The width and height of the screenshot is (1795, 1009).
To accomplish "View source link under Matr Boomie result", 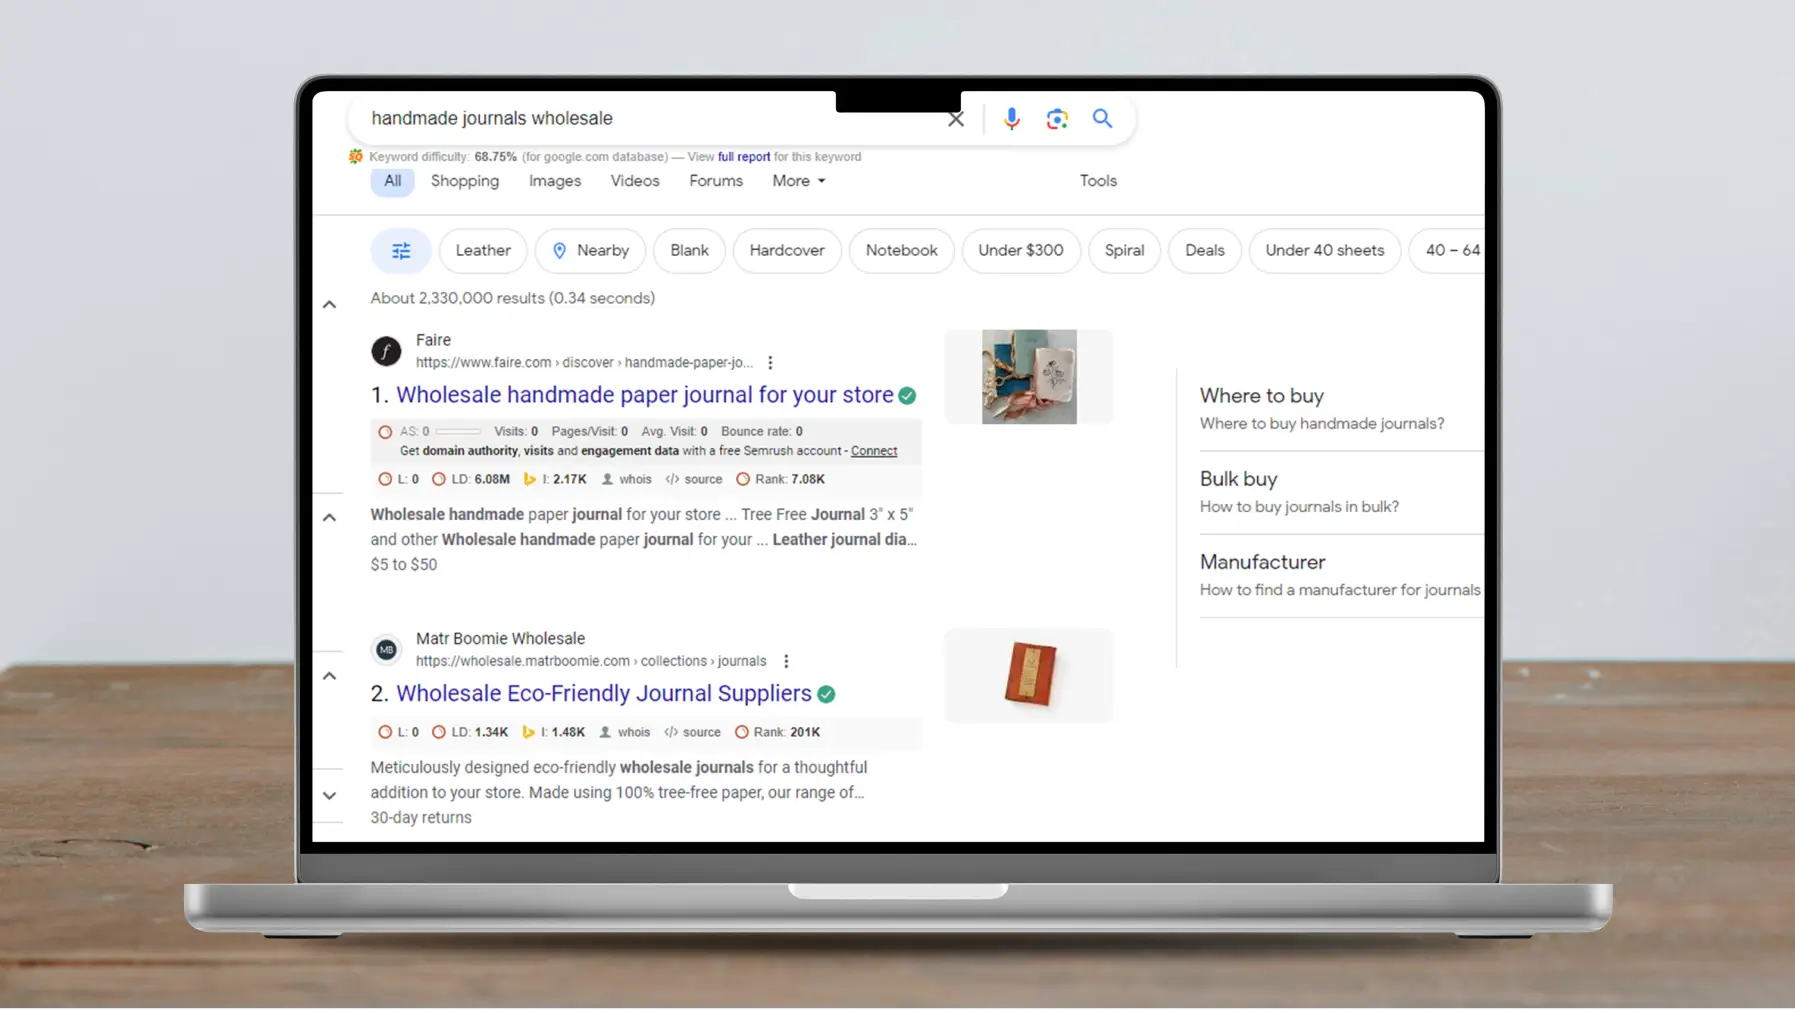I will point(693,732).
